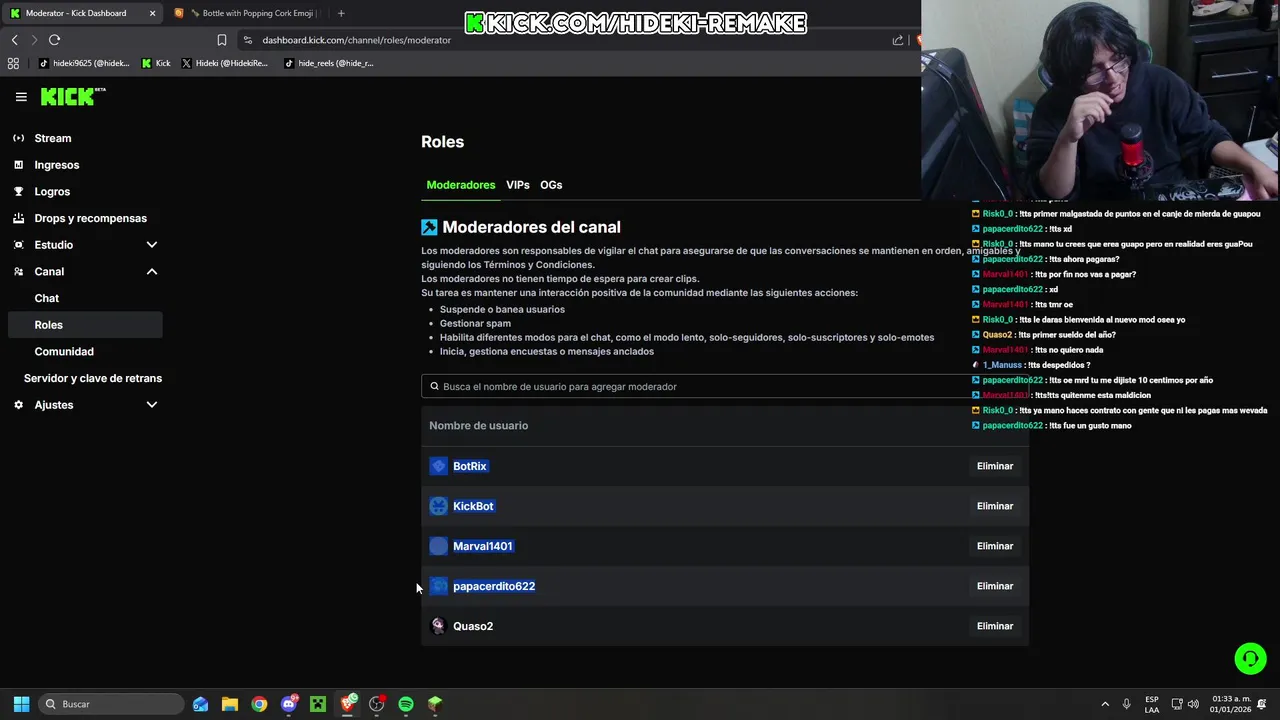Open File Explorer from the taskbar
Viewport: 1280px width, 720px height.
tap(230, 704)
